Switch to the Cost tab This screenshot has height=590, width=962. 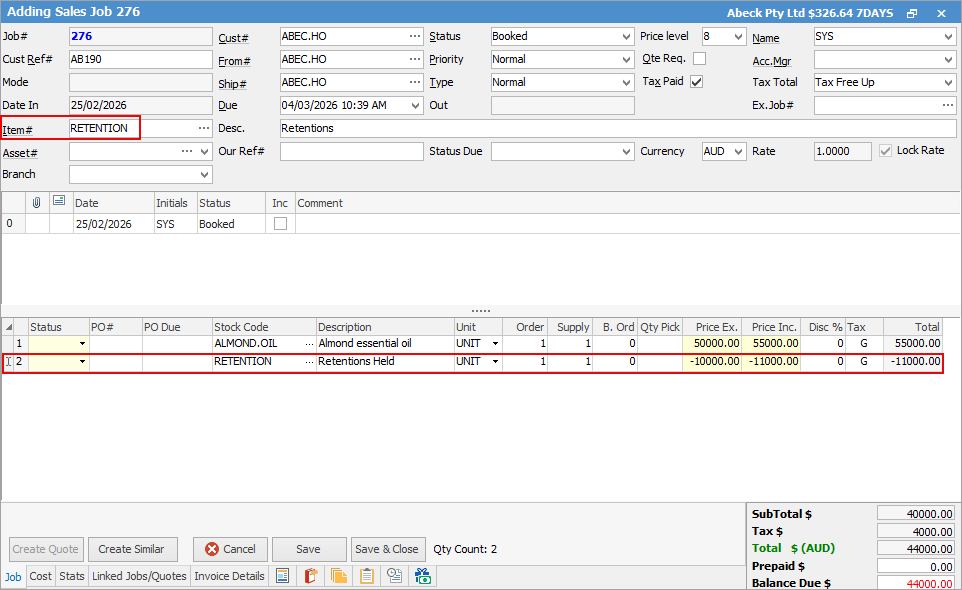tap(40, 576)
